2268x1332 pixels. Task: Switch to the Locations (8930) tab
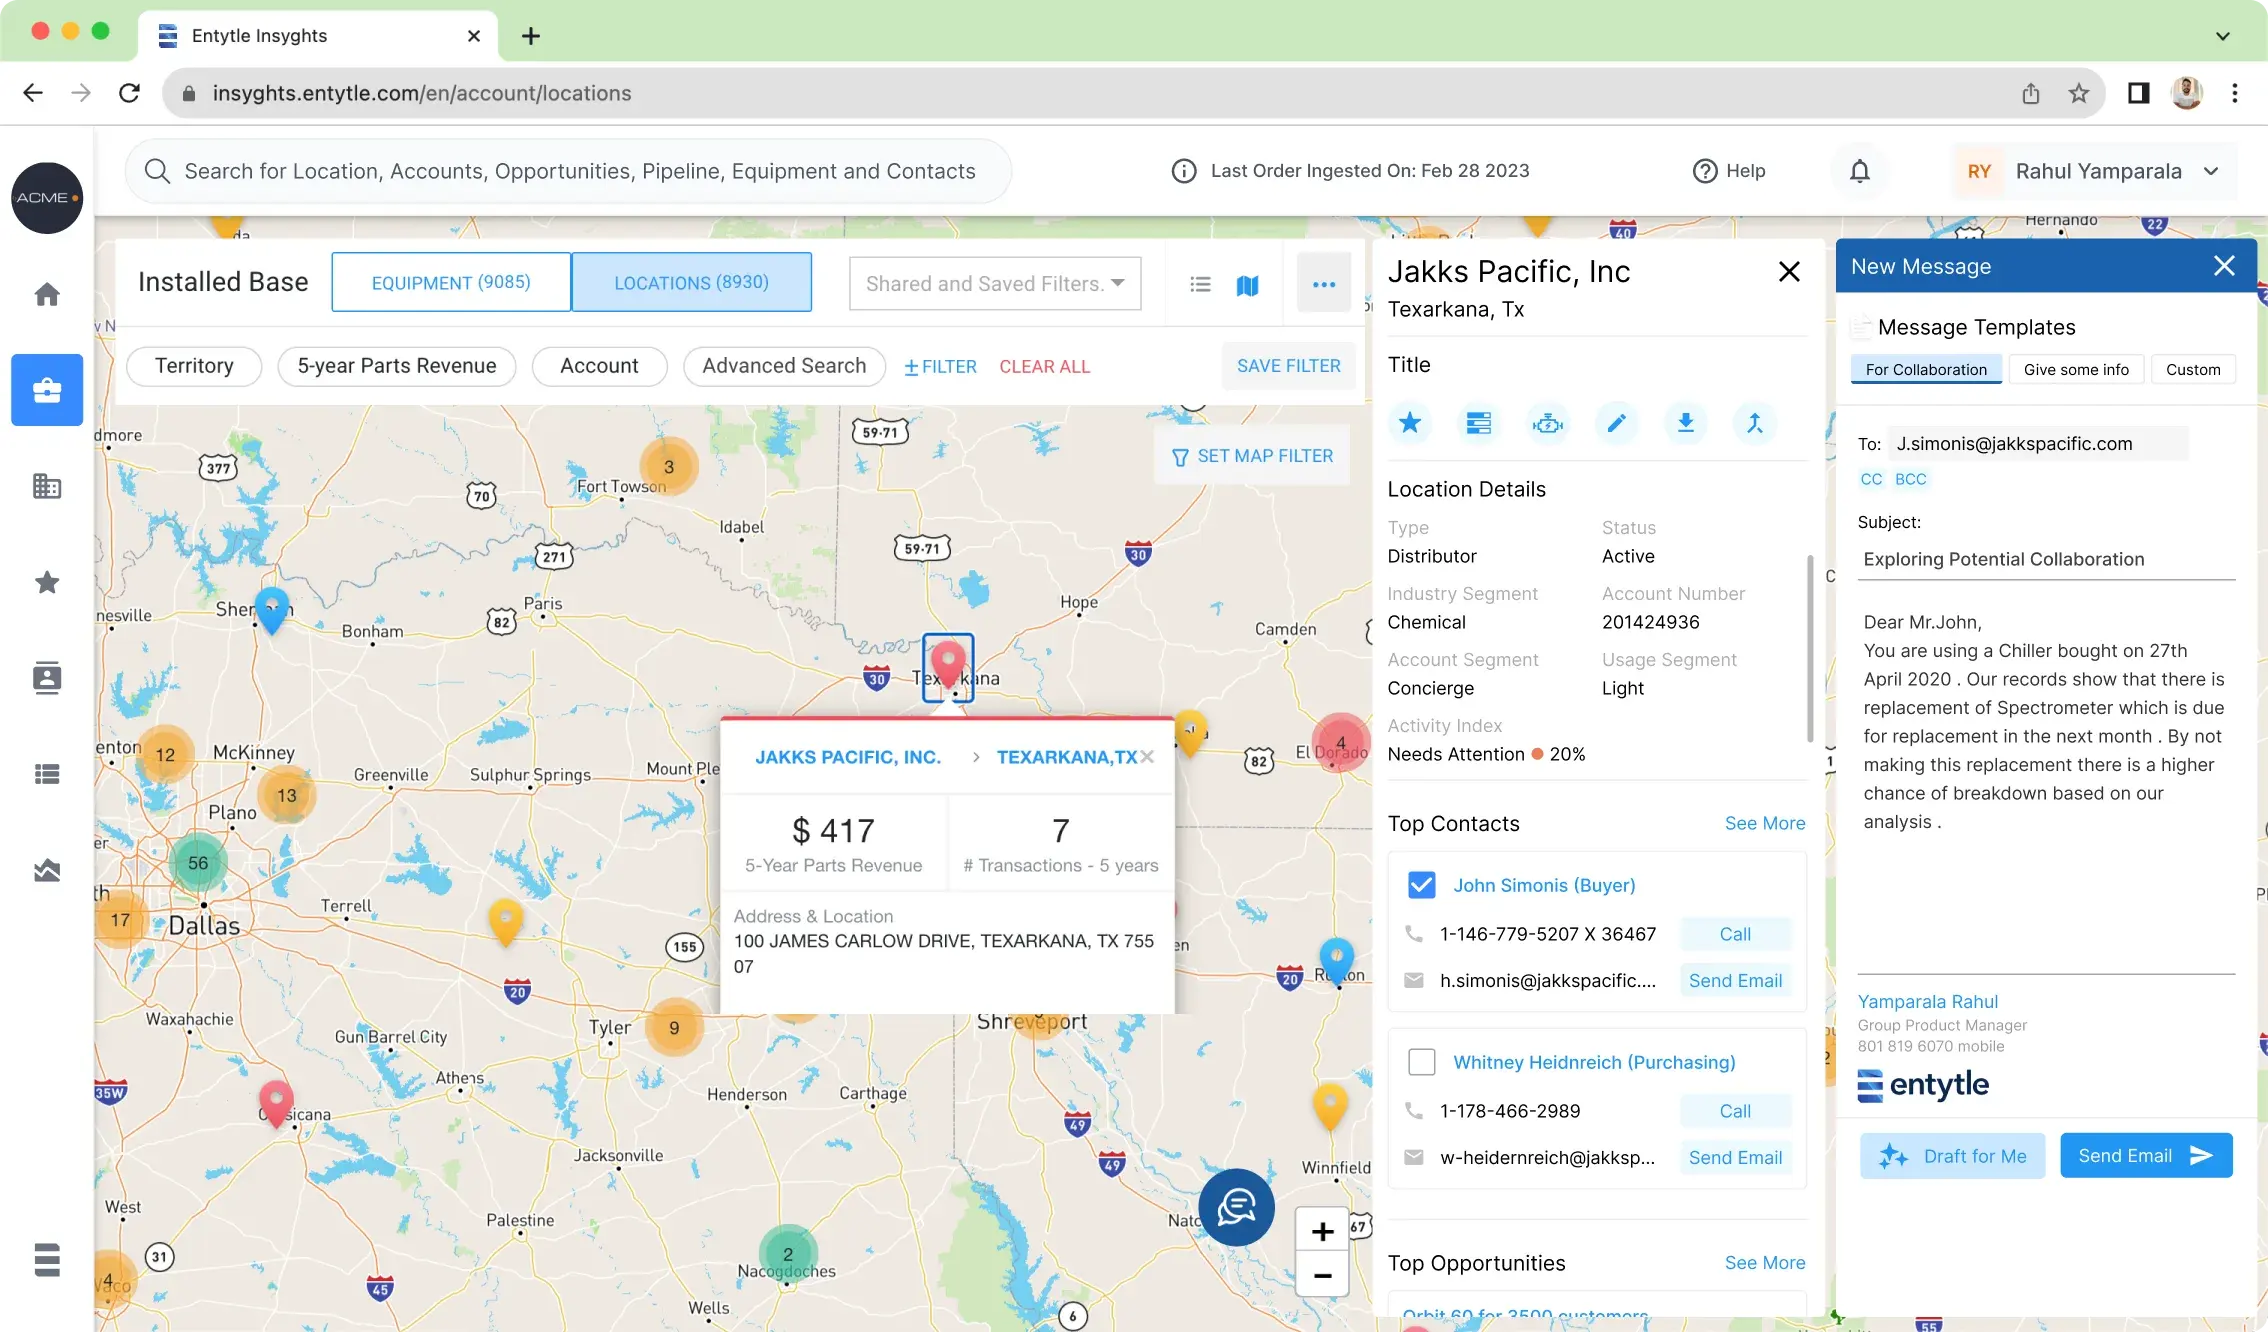point(692,283)
